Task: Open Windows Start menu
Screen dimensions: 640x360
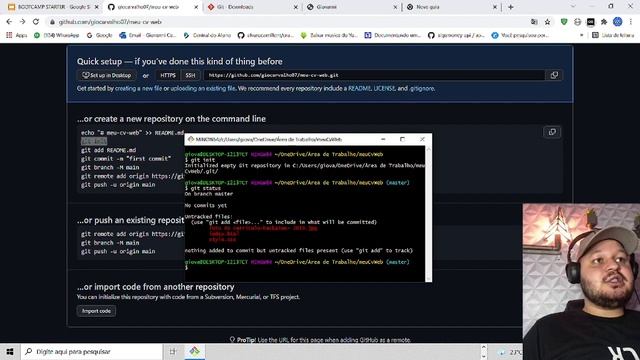Action: (x=10, y=351)
